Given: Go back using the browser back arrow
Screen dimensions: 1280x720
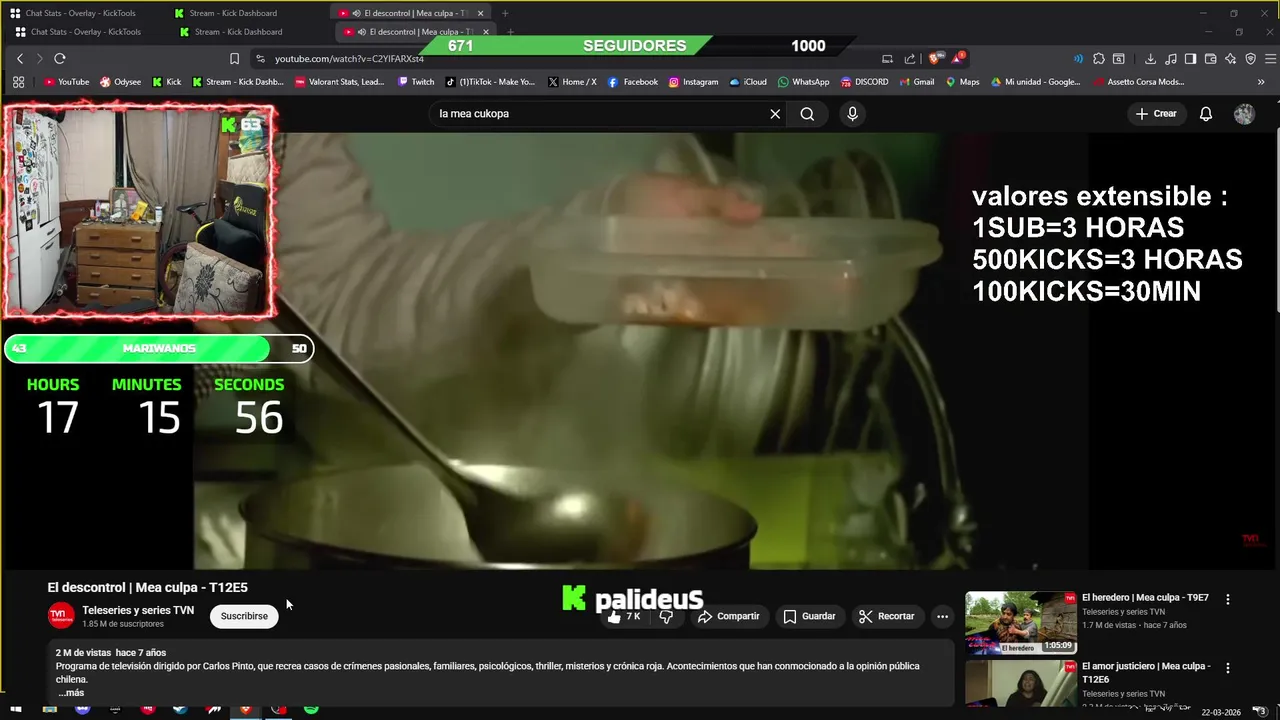Looking at the screenshot, I should [x=19, y=59].
